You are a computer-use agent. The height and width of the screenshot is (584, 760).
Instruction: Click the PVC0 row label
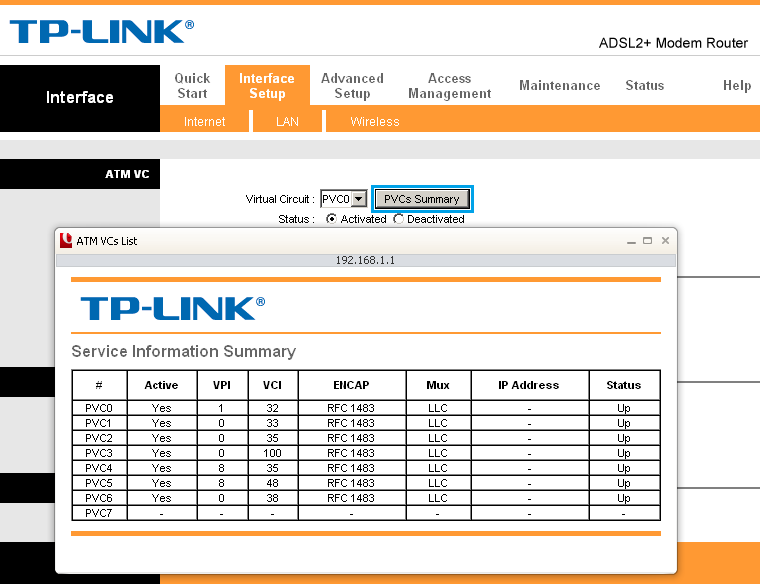coord(99,408)
